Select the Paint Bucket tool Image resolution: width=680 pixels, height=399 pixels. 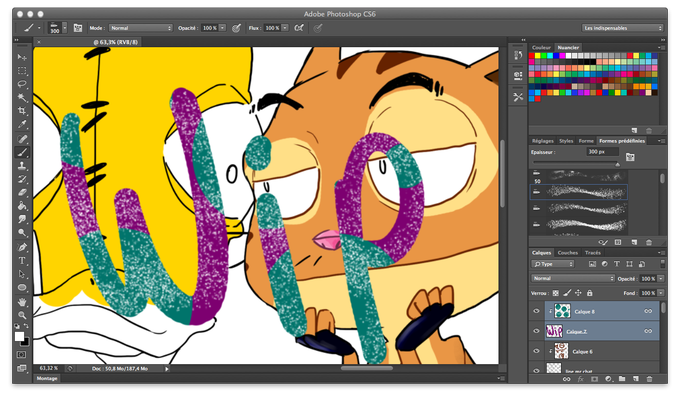[22, 206]
